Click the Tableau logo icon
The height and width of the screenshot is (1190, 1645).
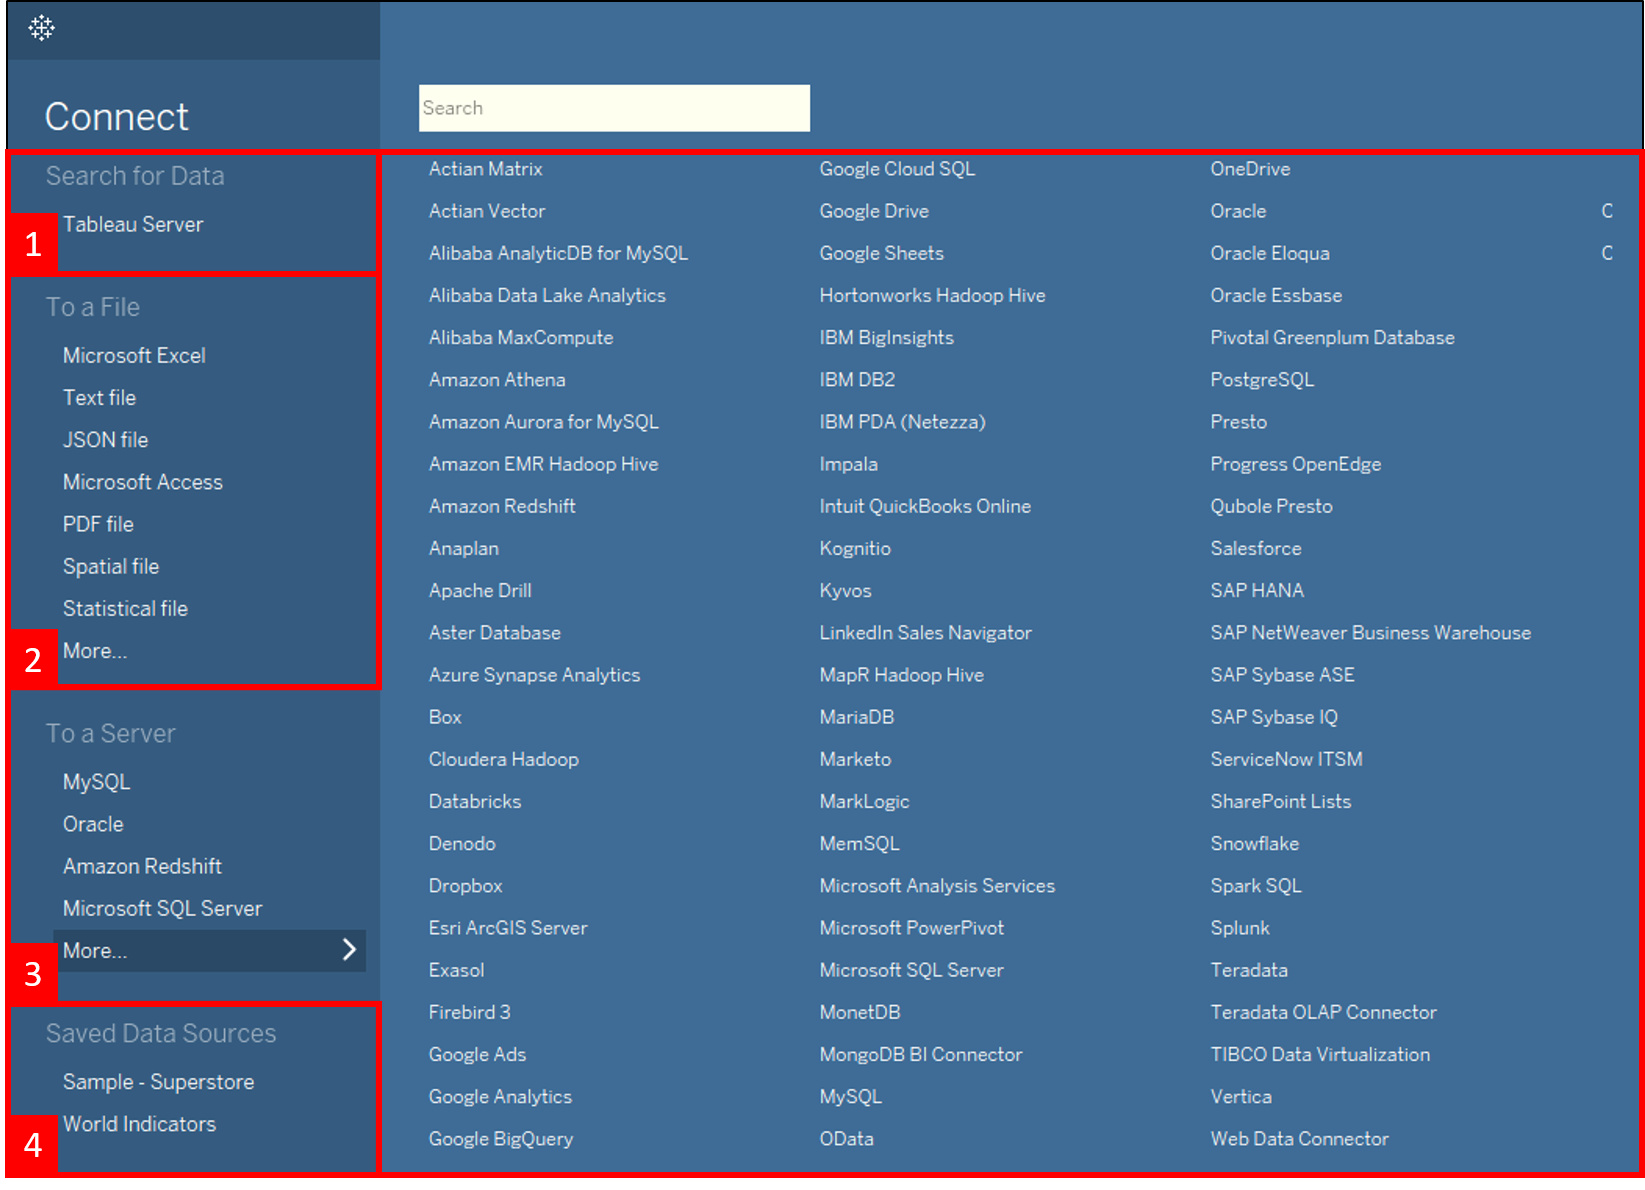[x=41, y=28]
